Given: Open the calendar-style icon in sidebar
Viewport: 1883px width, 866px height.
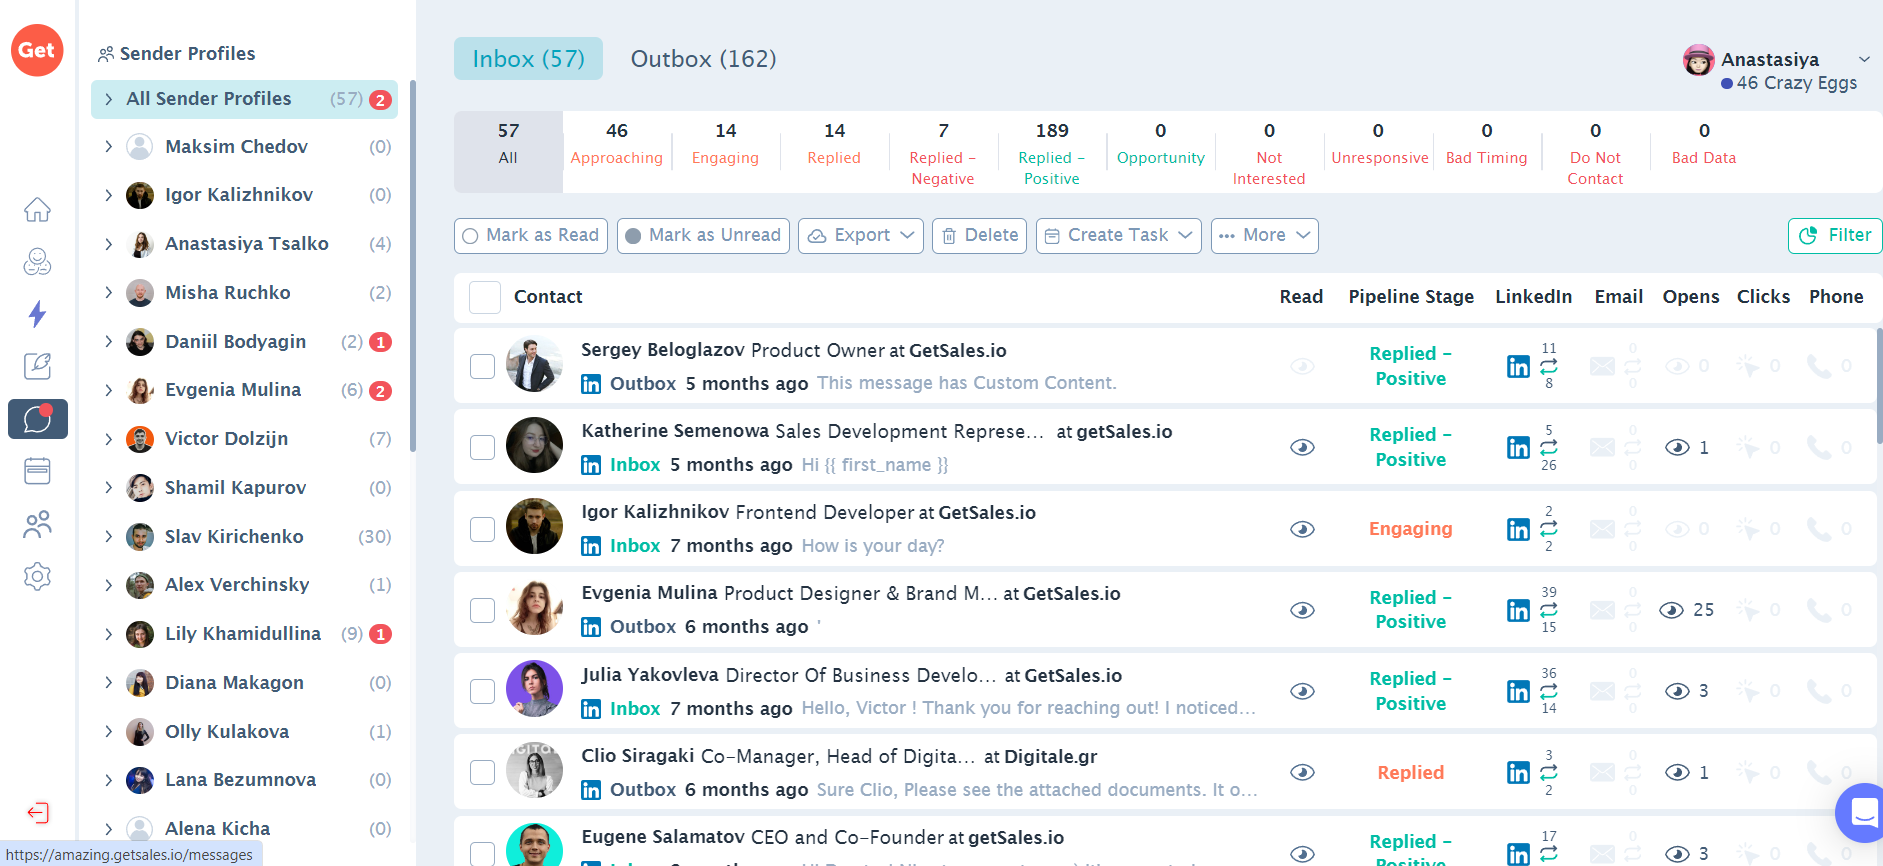Looking at the screenshot, I should [37, 471].
